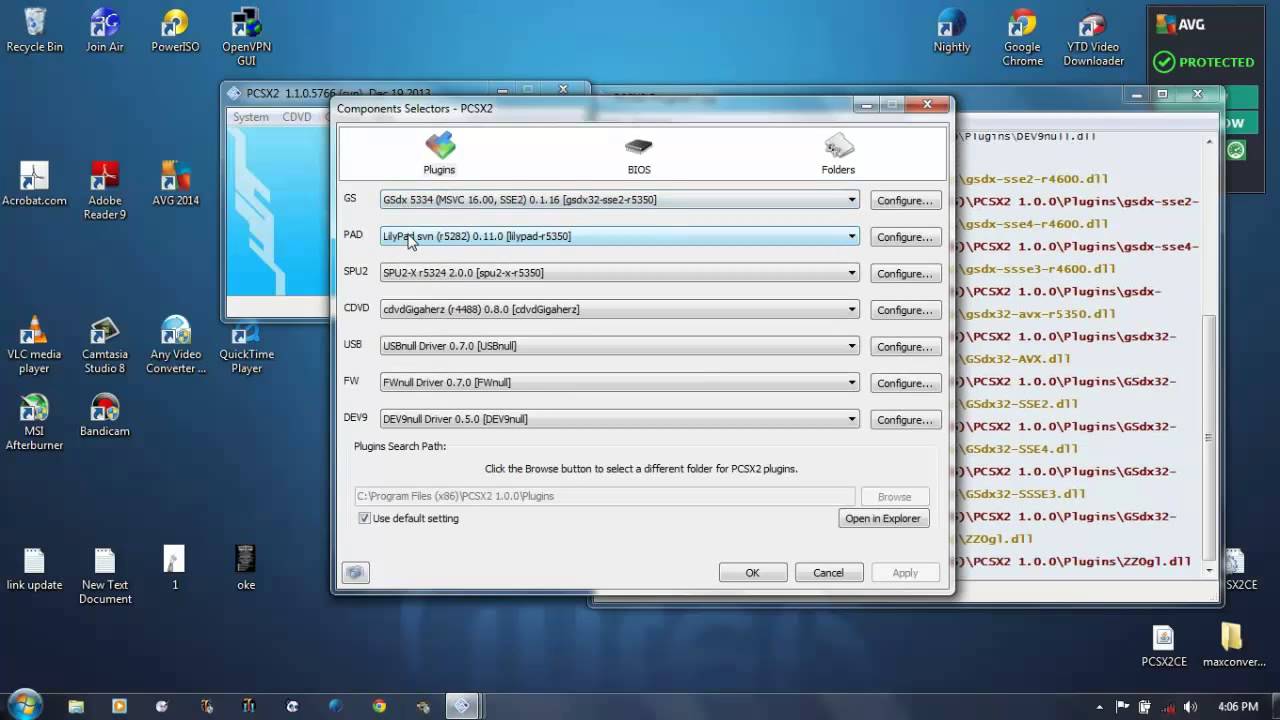
Task: Select the Any Video Converter icon
Action: (175, 346)
